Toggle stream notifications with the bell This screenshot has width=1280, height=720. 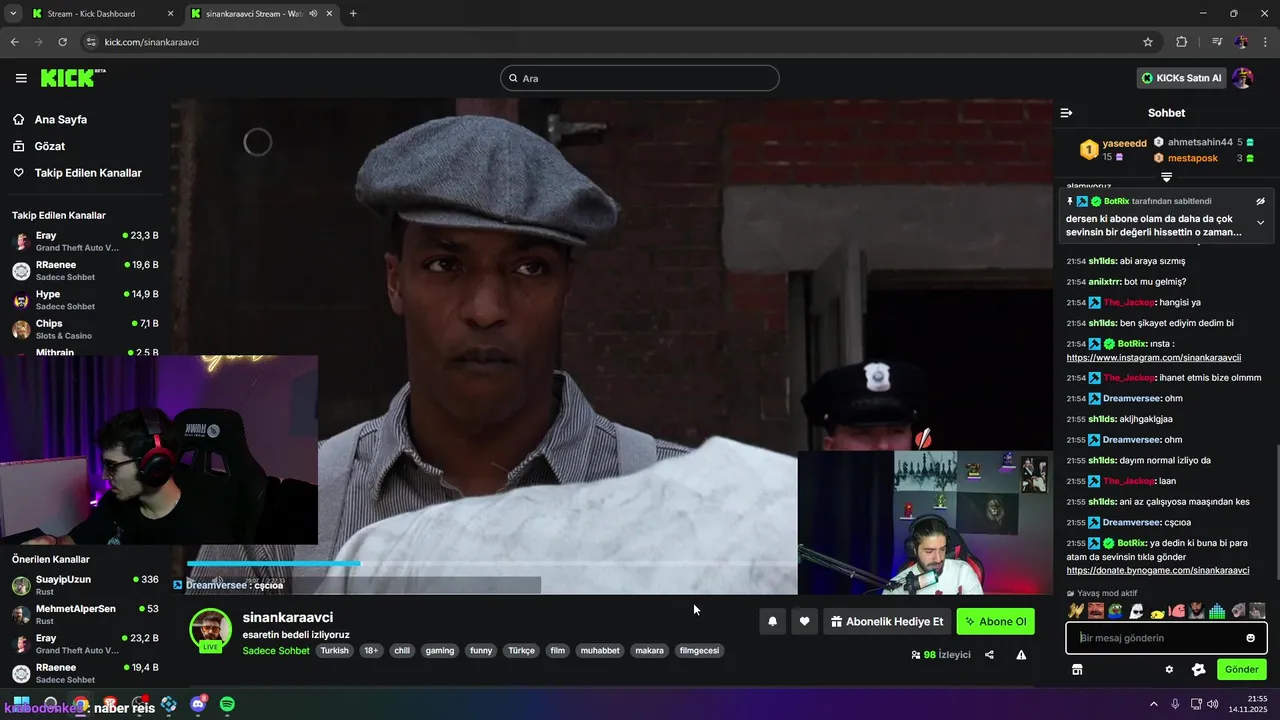click(x=772, y=621)
